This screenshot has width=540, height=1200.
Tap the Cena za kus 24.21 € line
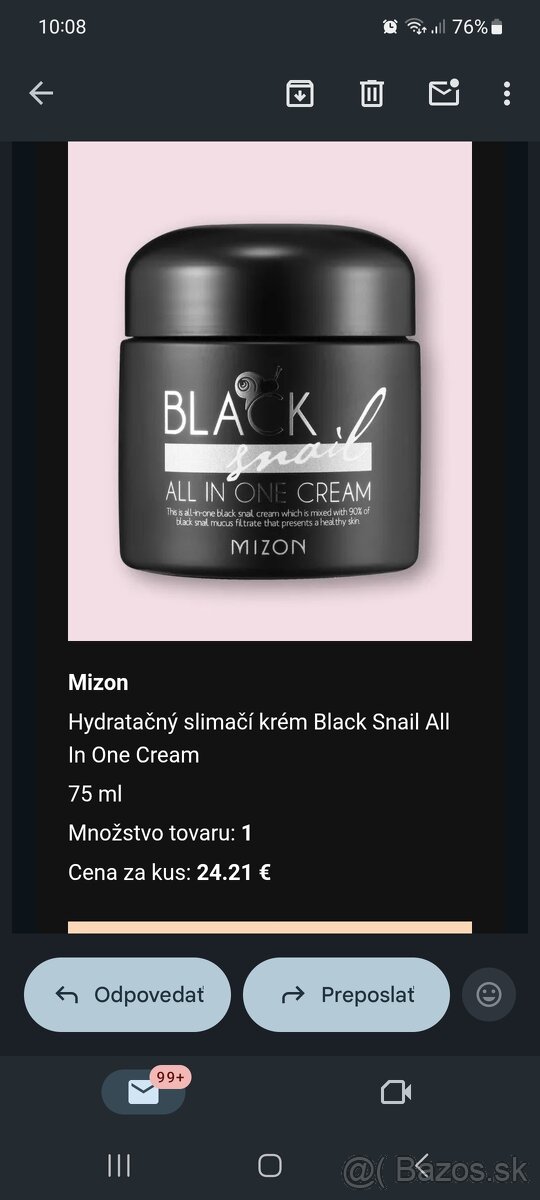pyautogui.click(x=170, y=872)
